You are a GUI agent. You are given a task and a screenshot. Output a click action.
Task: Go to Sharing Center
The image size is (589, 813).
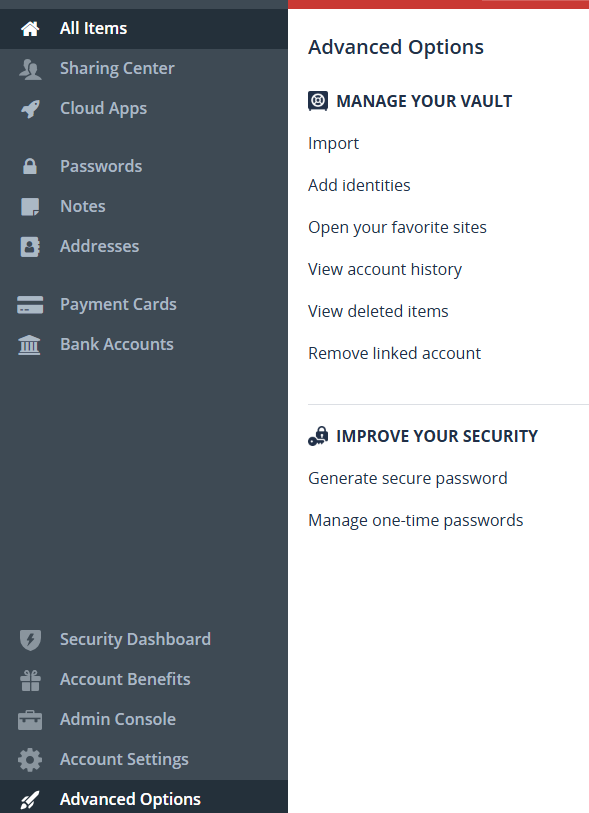click(x=144, y=68)
